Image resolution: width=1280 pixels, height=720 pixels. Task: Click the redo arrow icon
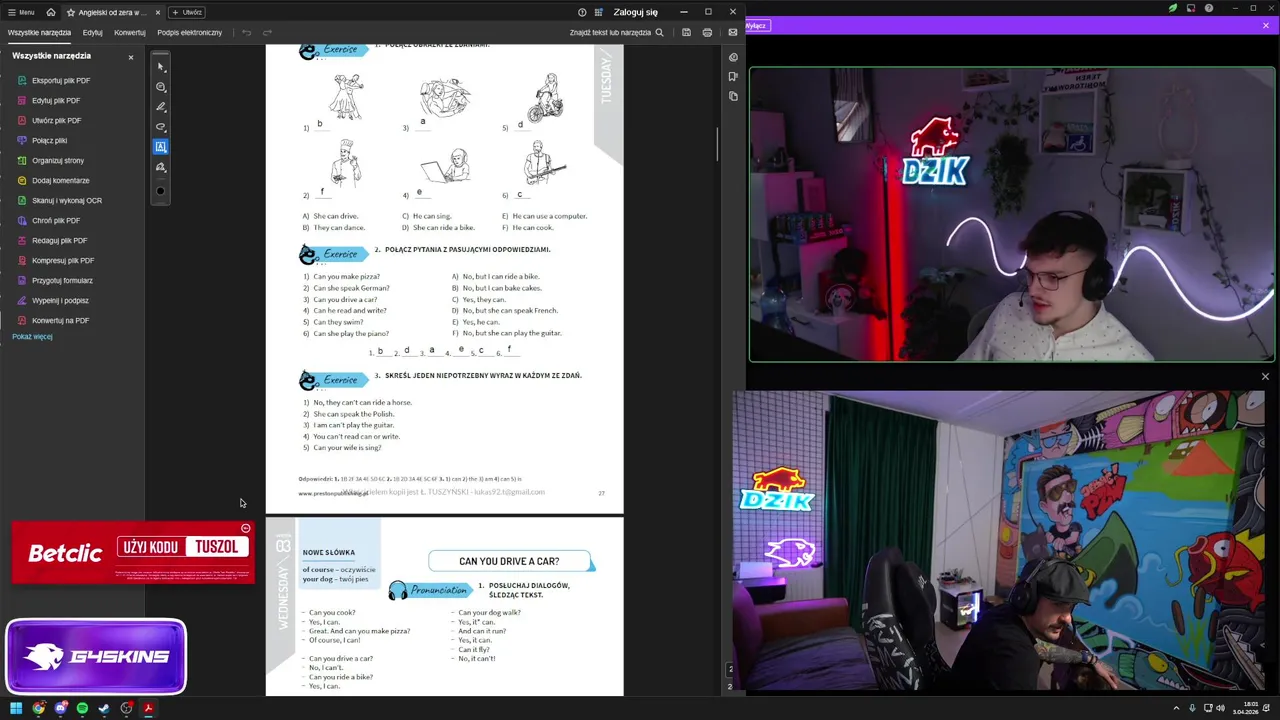(267, 32)
